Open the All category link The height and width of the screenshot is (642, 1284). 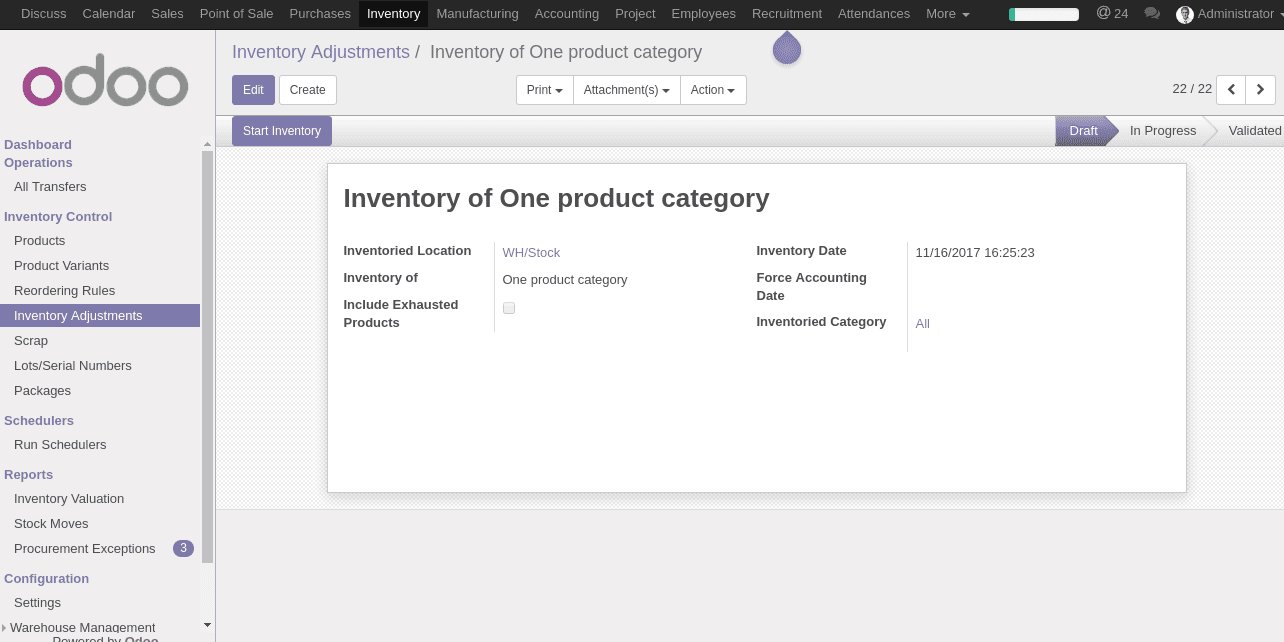coord(922,324)
